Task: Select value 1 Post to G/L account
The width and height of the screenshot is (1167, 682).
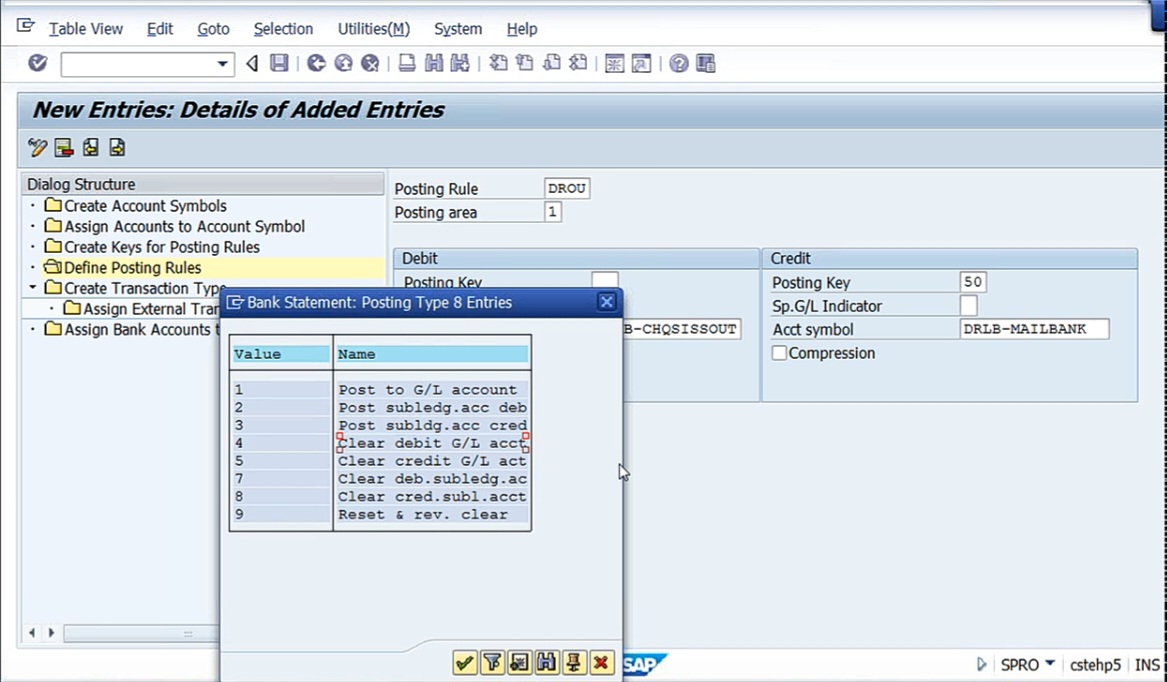Action: (x=380, y=389)
